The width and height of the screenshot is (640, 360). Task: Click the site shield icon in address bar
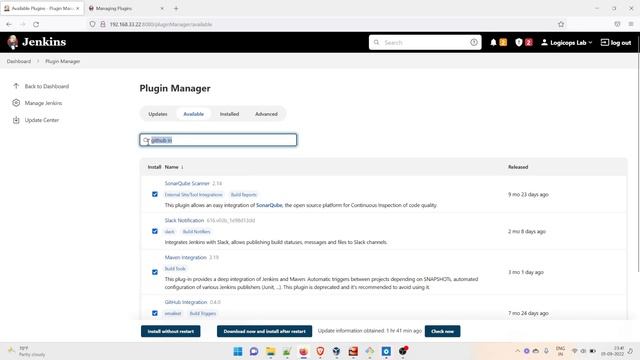tap(92, 24)
